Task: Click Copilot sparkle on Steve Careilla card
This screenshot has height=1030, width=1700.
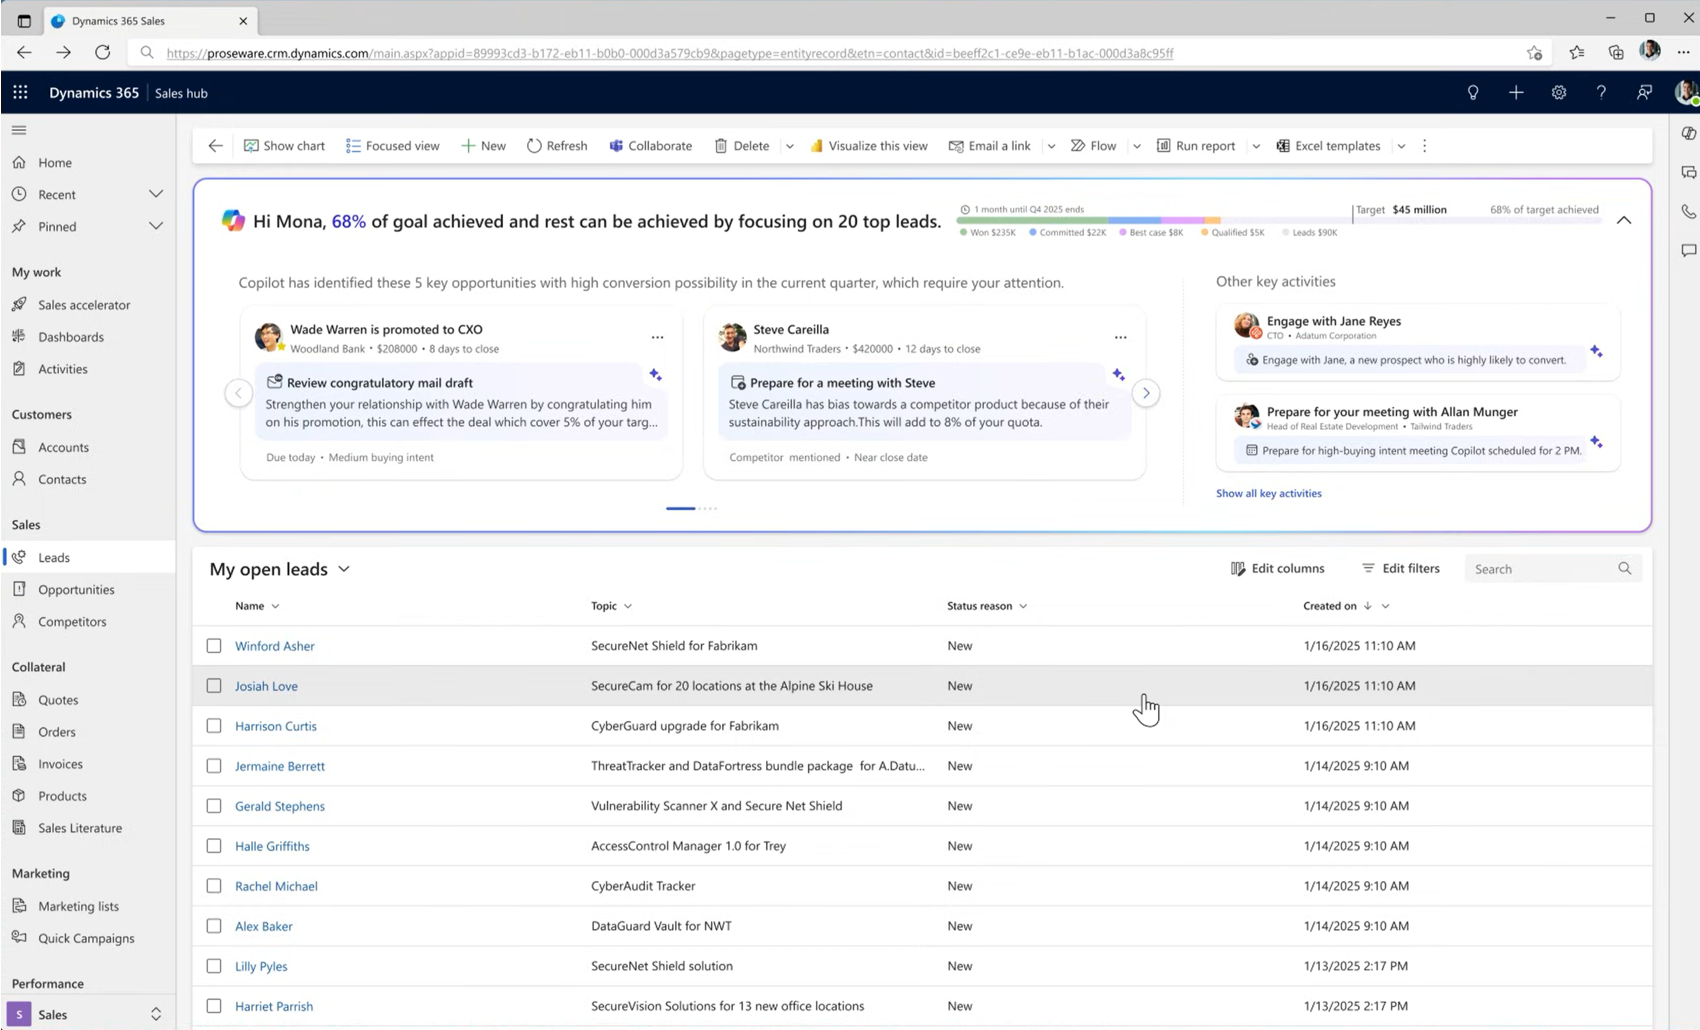Action: click(1118, 374)
